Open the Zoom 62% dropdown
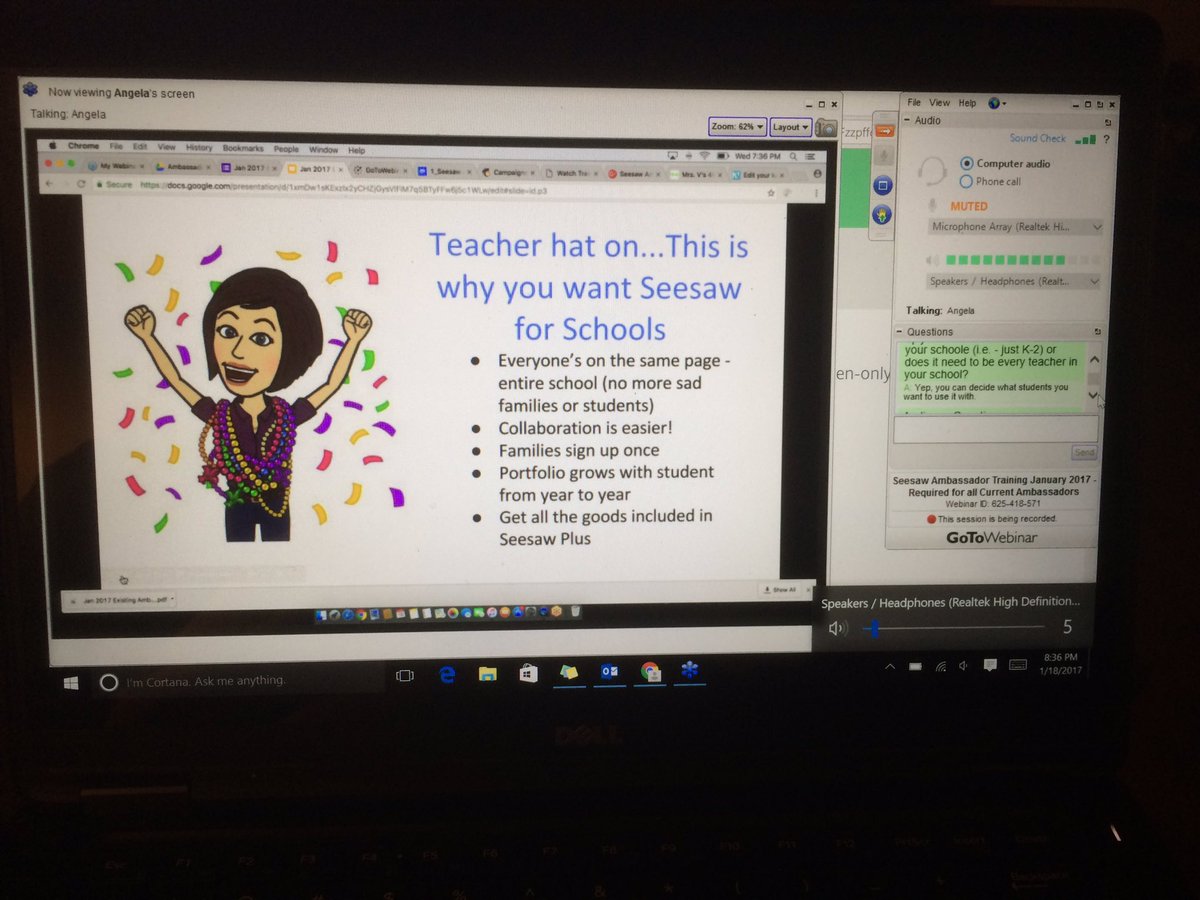Screen dimensions: 1200x900 pos(738,127)
